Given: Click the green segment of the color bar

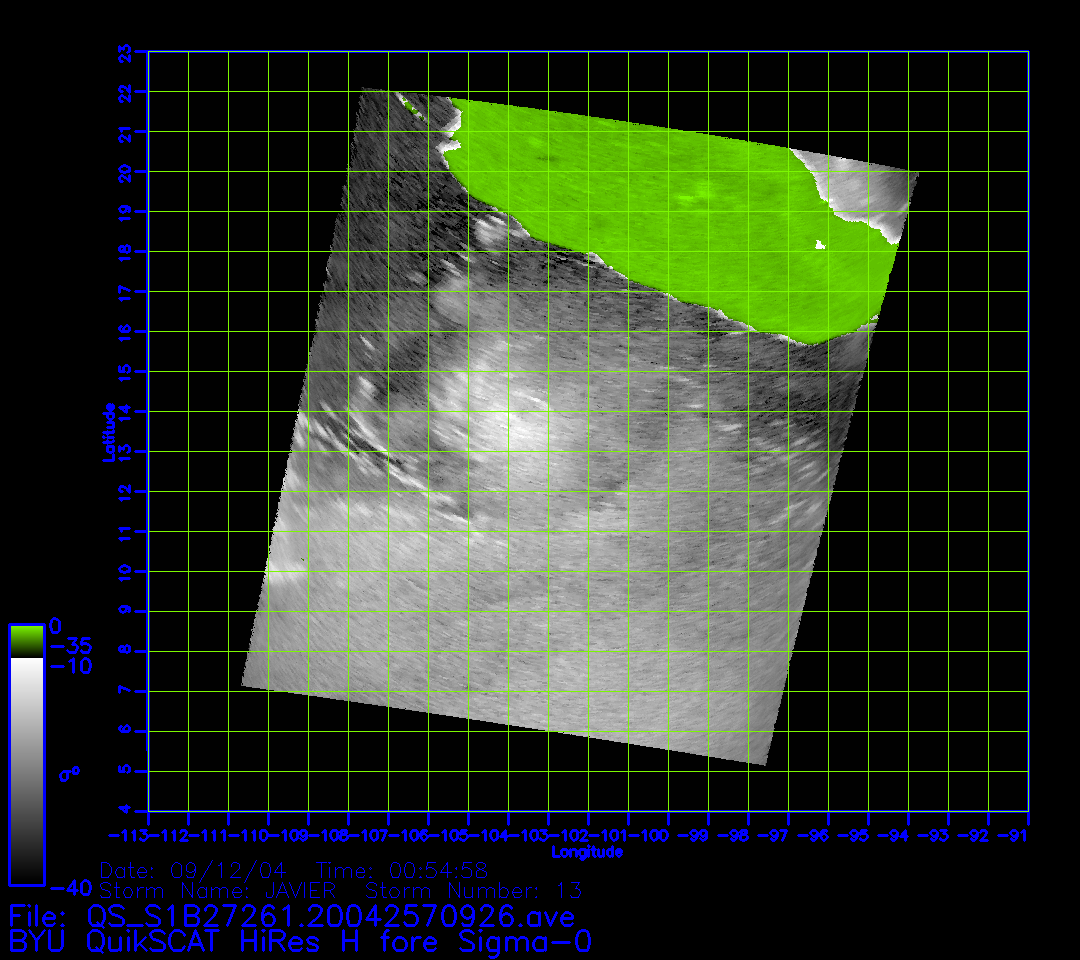Looking at the screenshot, I should click(x=26, y=640).
